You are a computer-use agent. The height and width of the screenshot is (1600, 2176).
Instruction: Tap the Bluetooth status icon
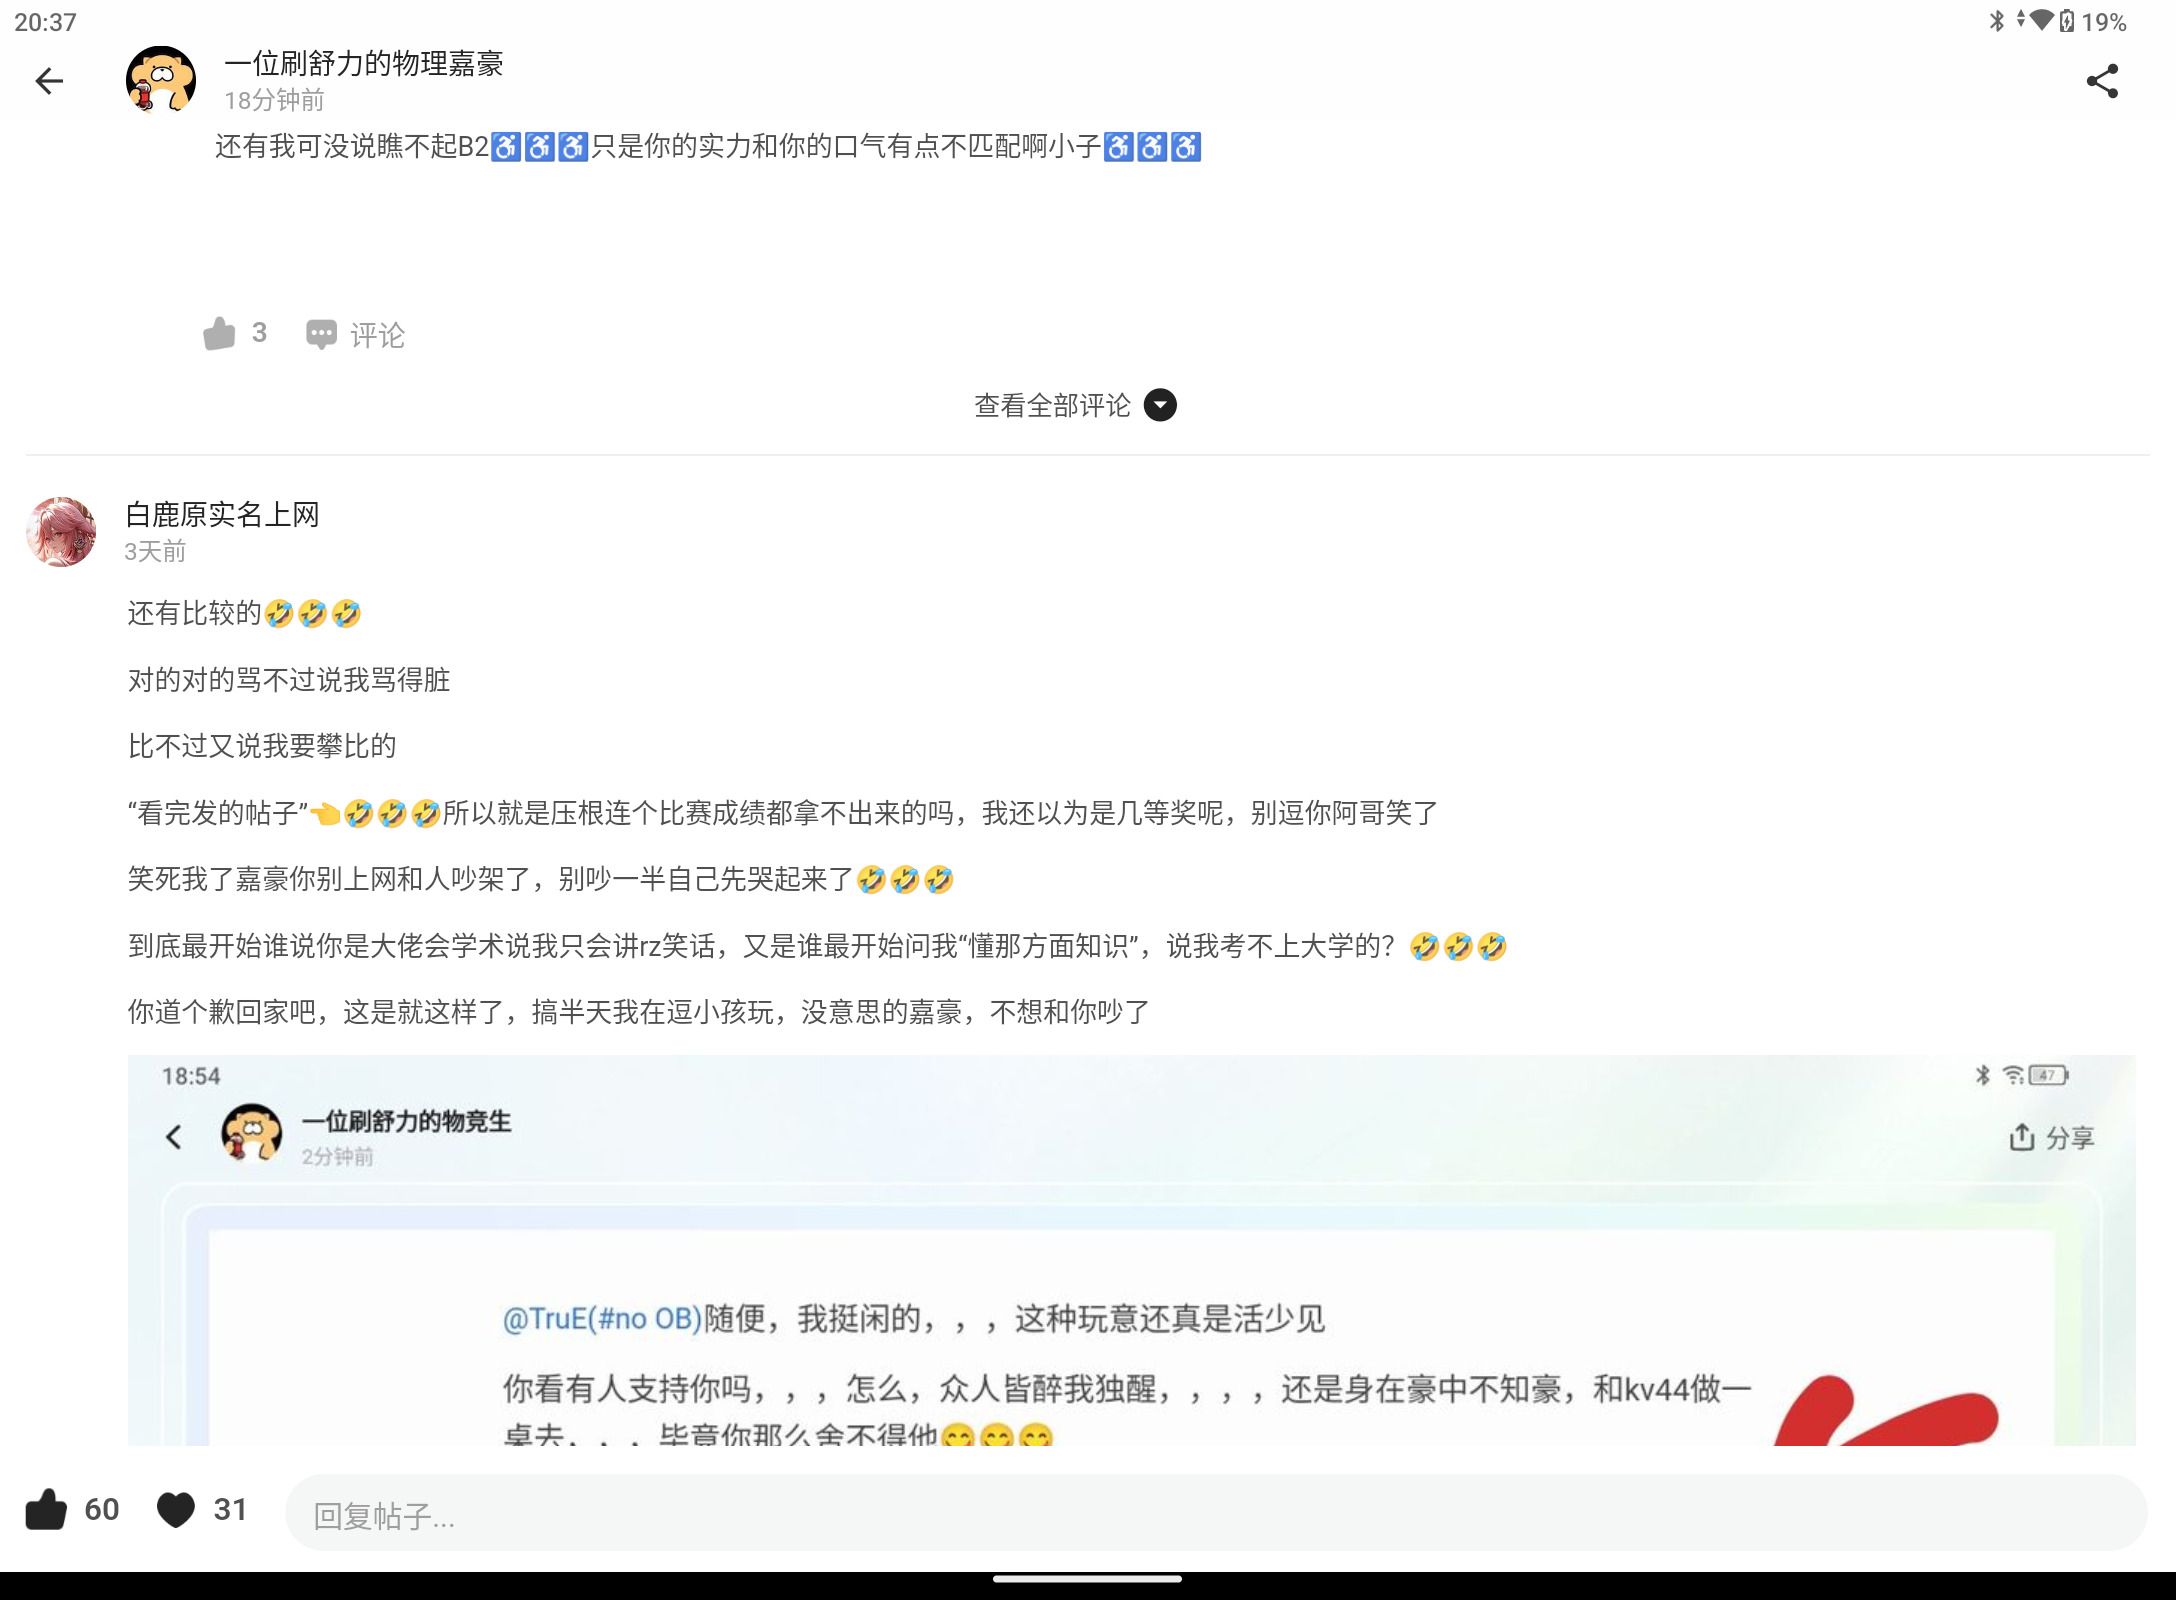click(1996, 21)
